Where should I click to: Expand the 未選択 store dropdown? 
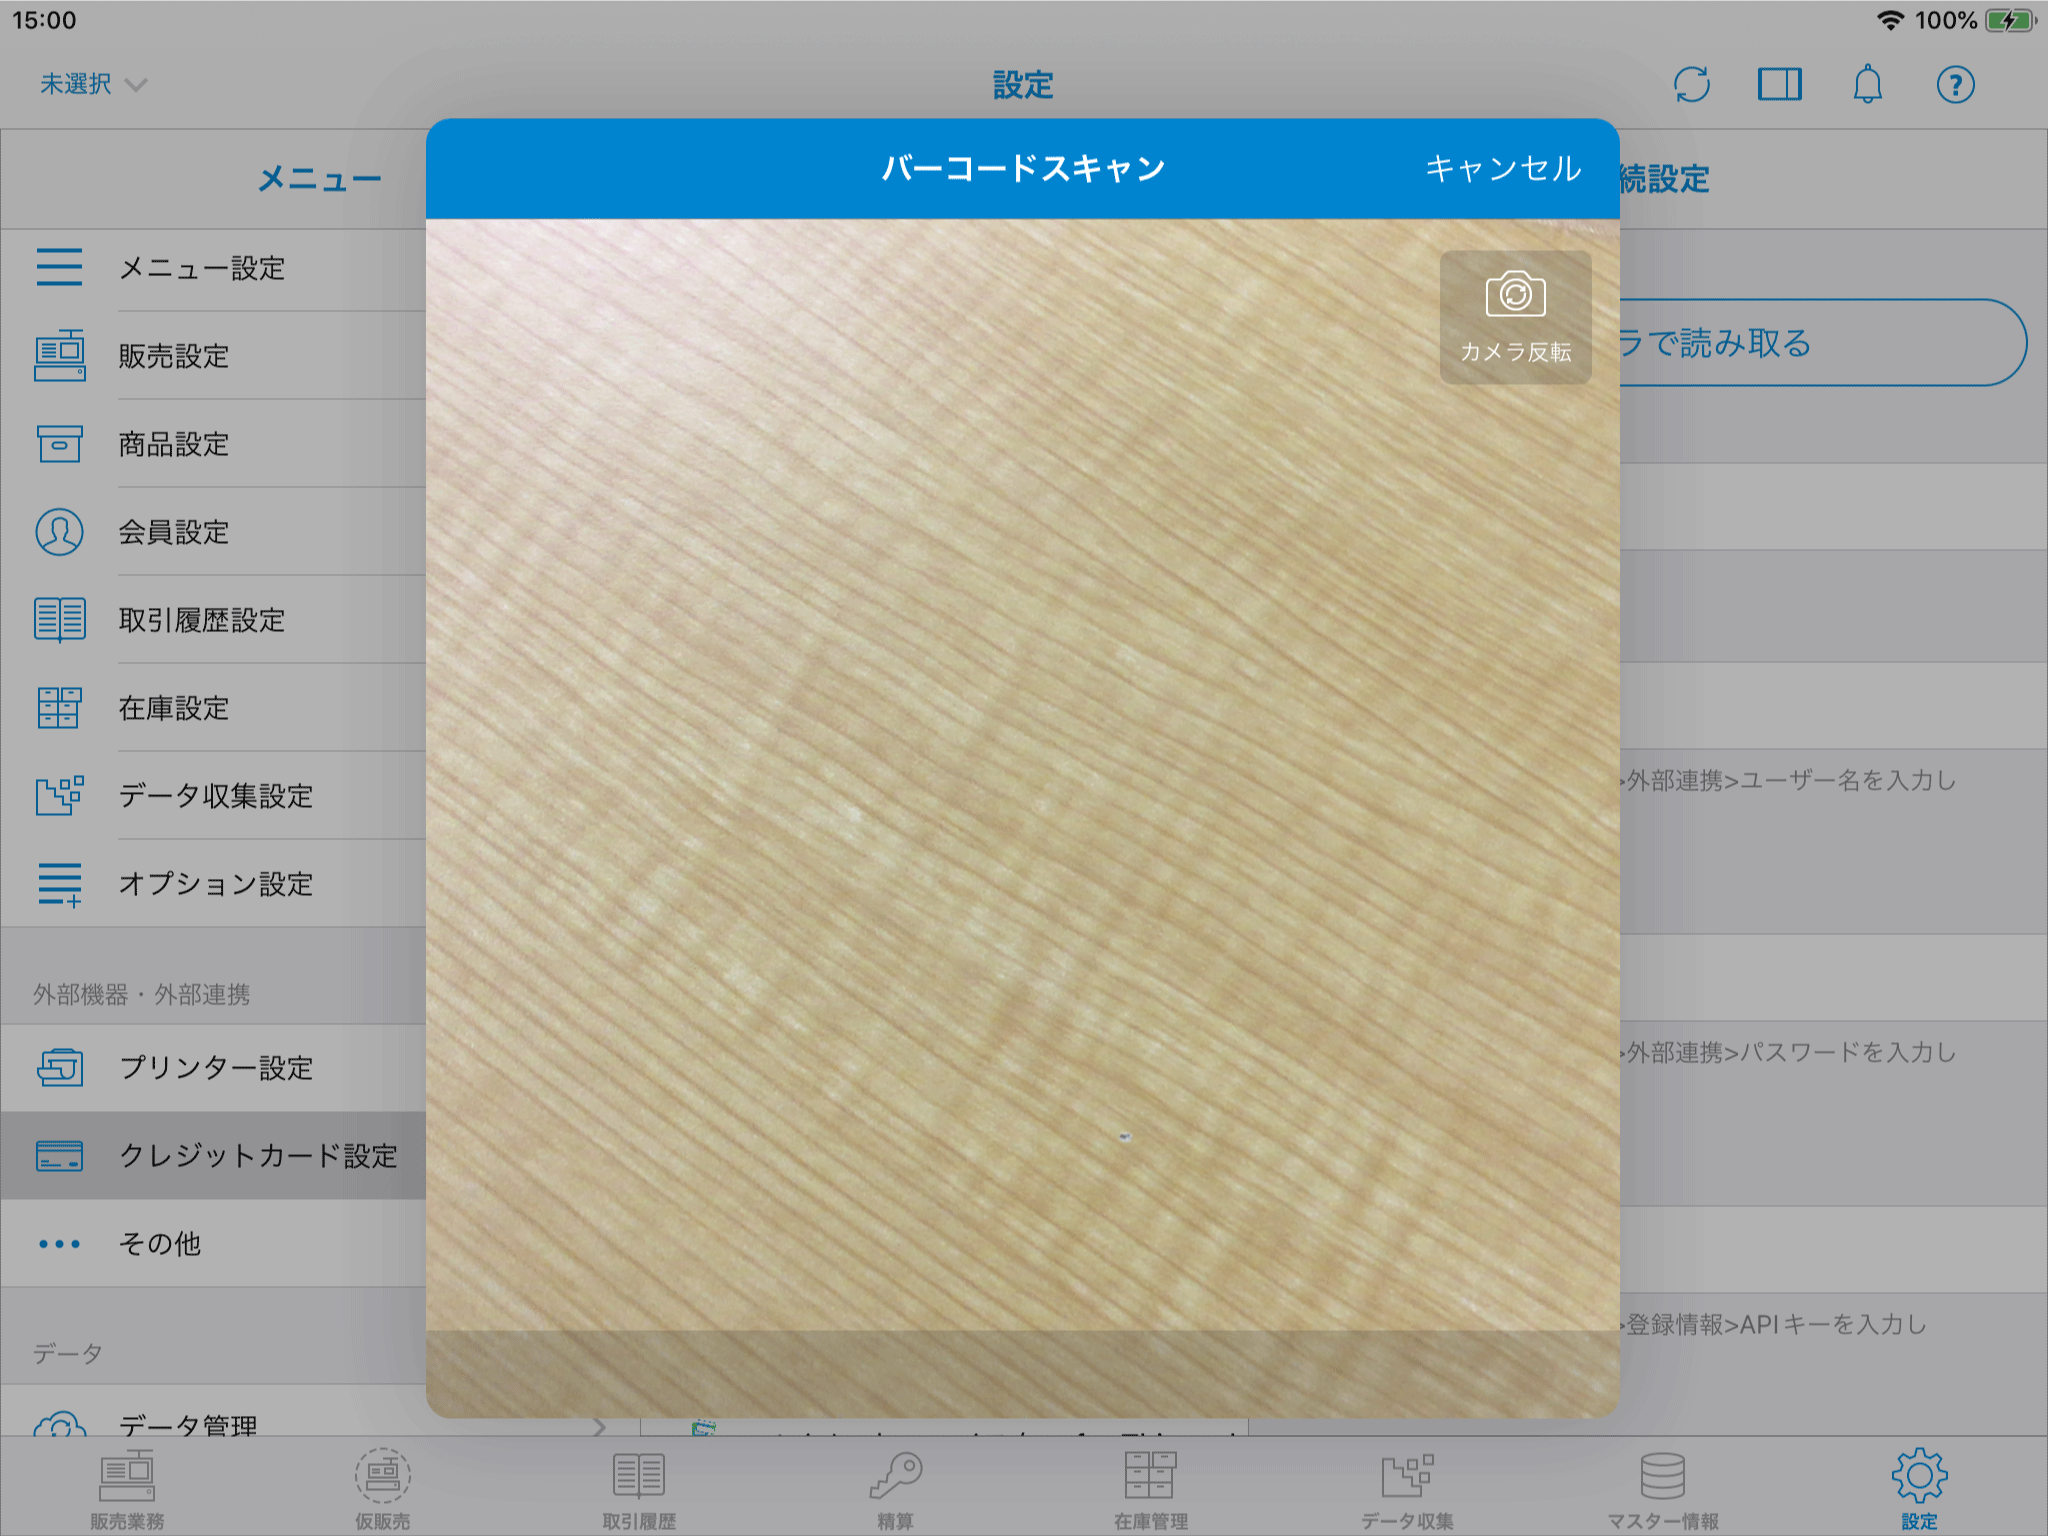tap(92, 85)
